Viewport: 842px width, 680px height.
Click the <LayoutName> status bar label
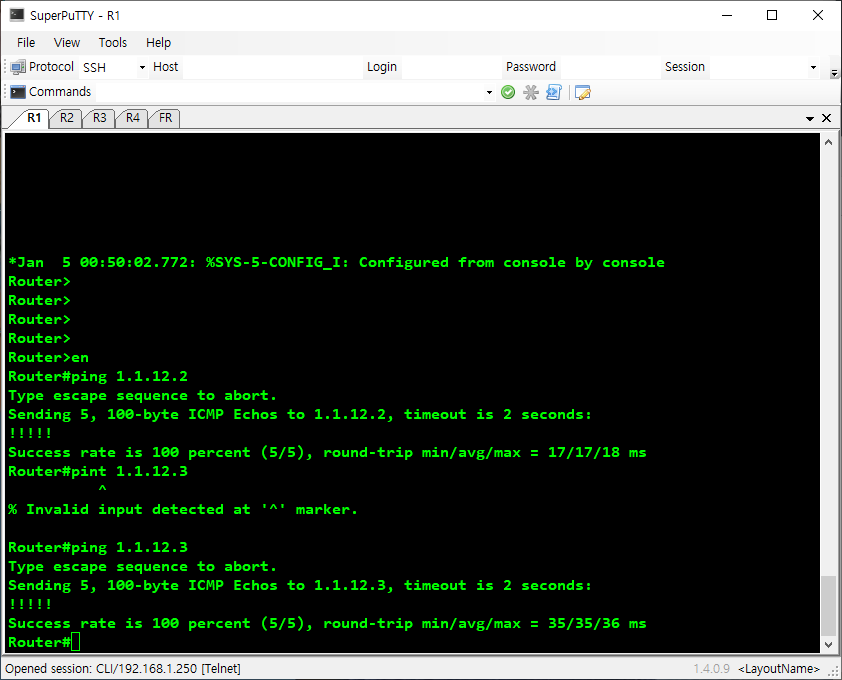coord(779,669)
